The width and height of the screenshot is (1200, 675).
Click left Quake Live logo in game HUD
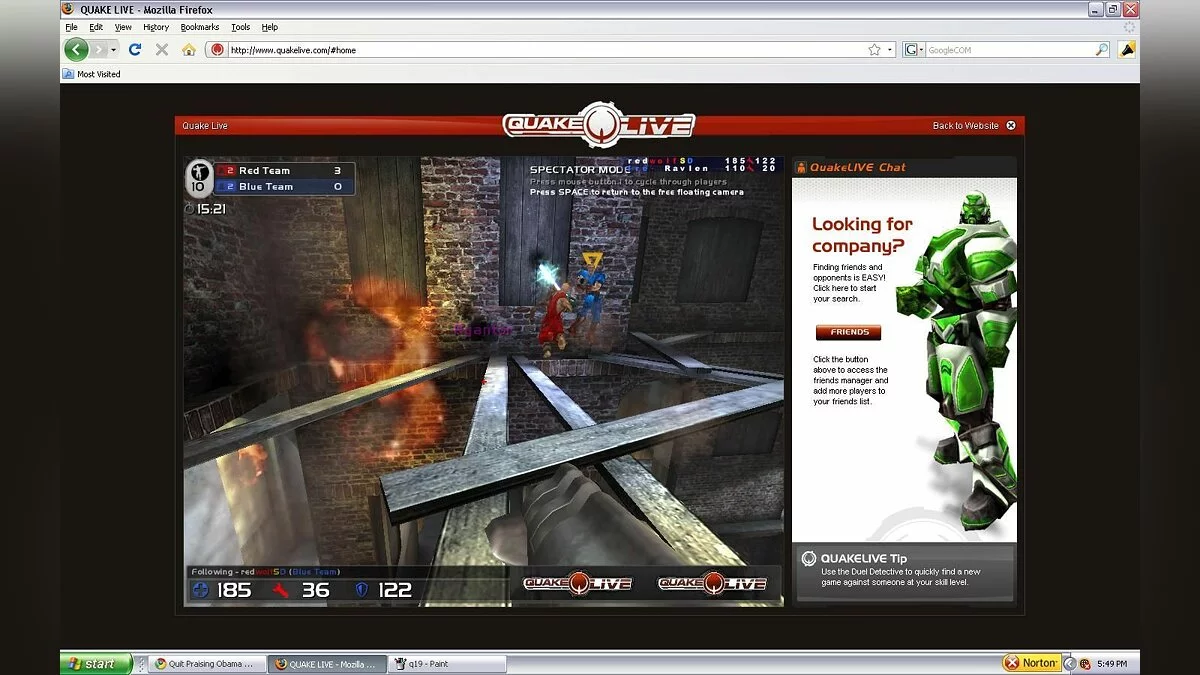pos(578,583)
